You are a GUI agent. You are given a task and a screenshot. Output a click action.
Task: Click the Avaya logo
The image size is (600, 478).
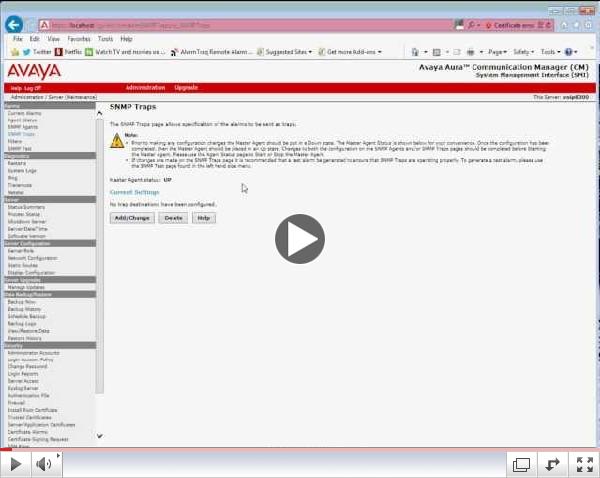[x=34, y=71]
